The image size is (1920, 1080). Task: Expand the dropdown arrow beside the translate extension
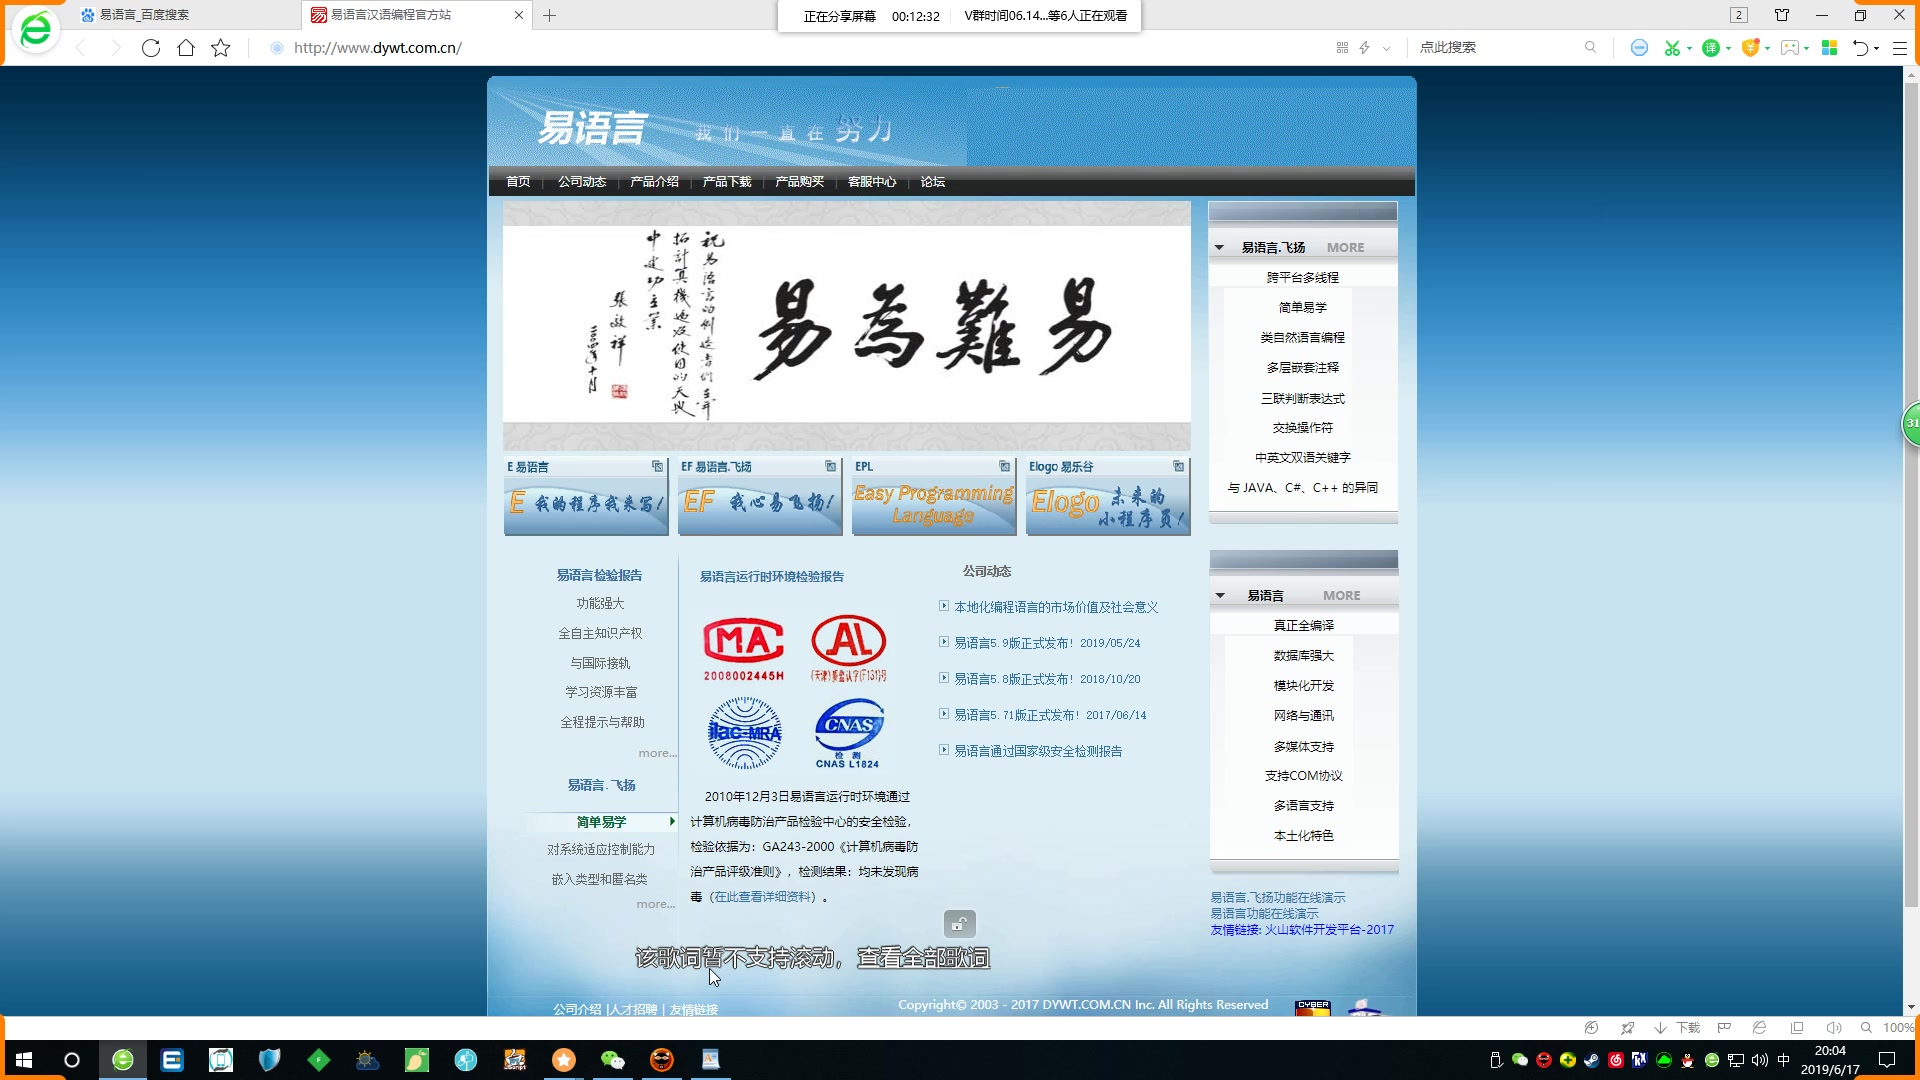(x=1727, y=47)
